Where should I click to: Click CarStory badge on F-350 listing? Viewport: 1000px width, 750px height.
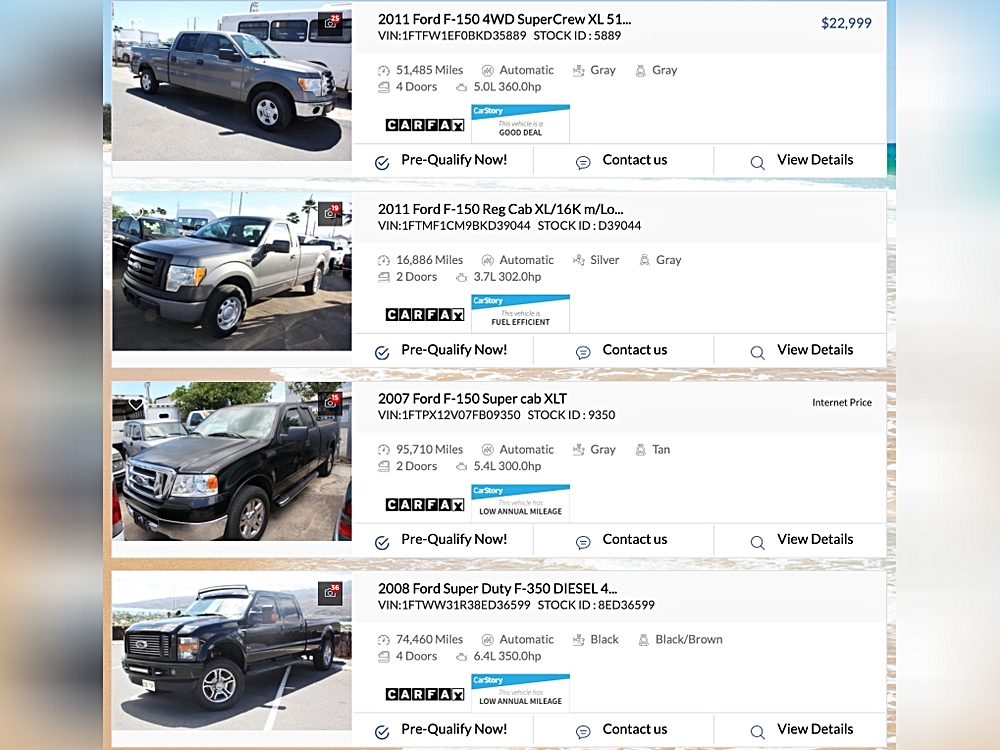point(520,692)
